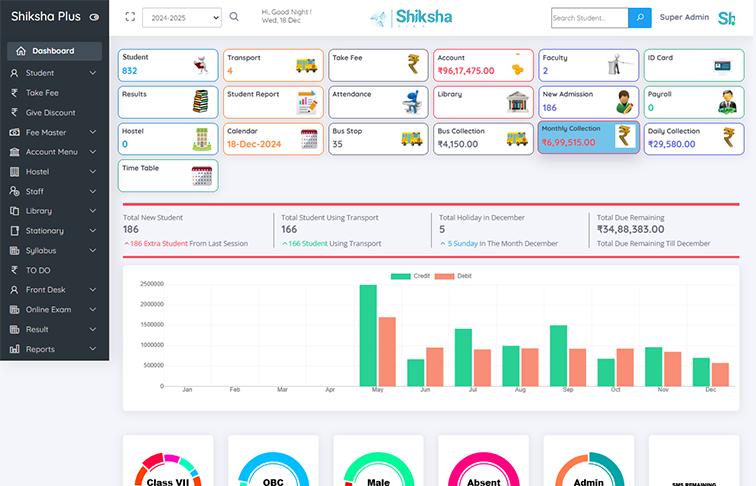The width and height of the screenshot is (756, 486).
Task: Click the Take Fee card rupee icon
Action: tap(413, 64)
